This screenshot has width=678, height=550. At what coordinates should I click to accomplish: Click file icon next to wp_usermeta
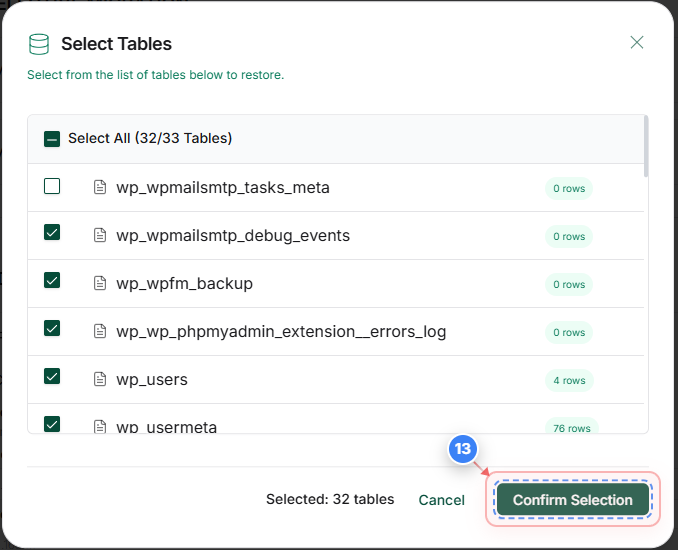tap(100, 426)
